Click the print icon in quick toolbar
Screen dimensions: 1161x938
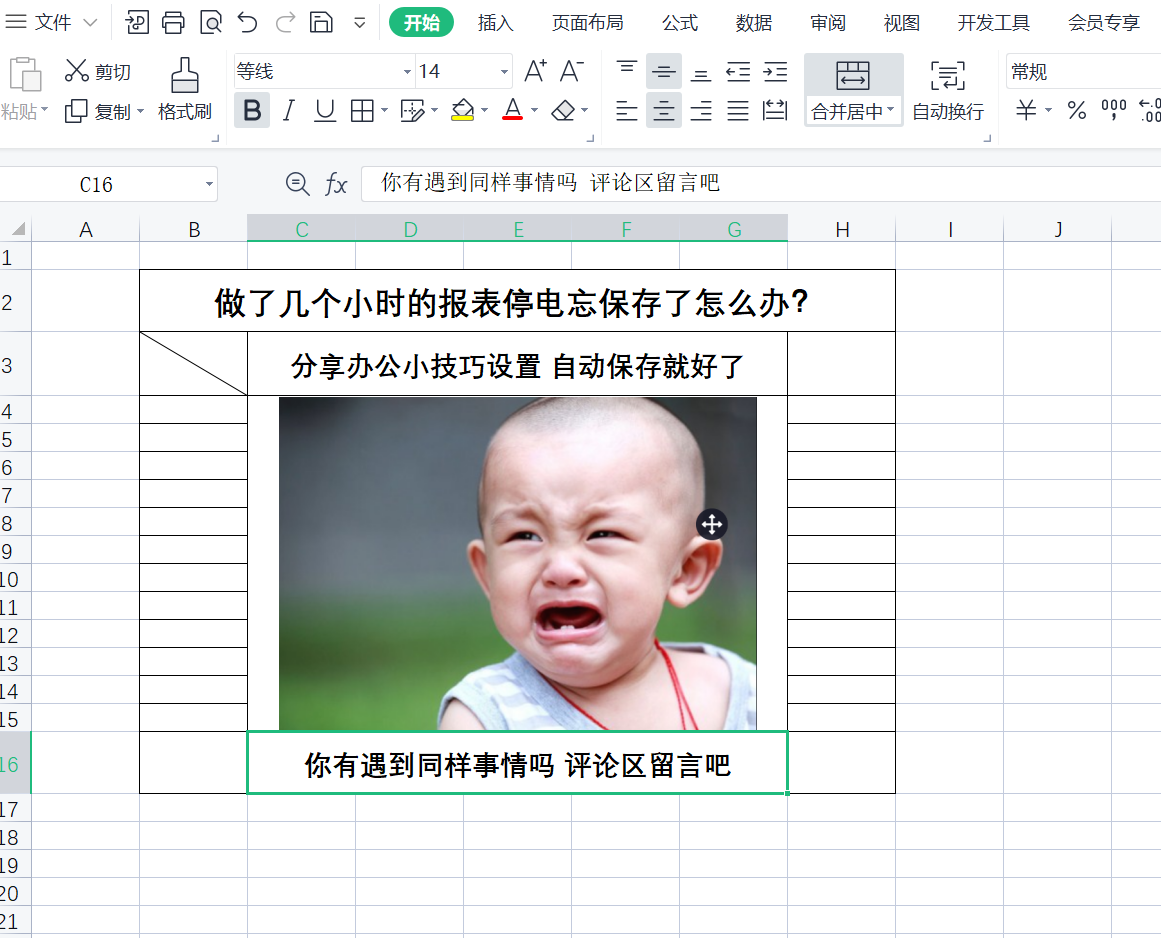click(173, 23)
